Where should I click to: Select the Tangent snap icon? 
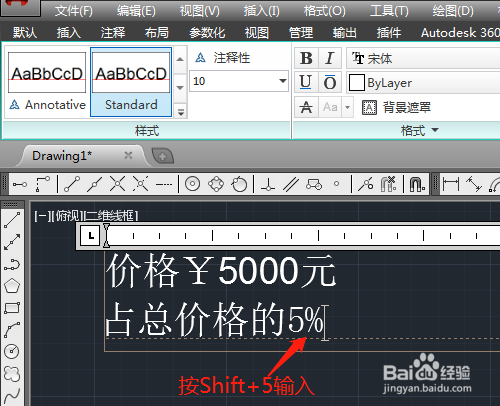coord(239,184)
